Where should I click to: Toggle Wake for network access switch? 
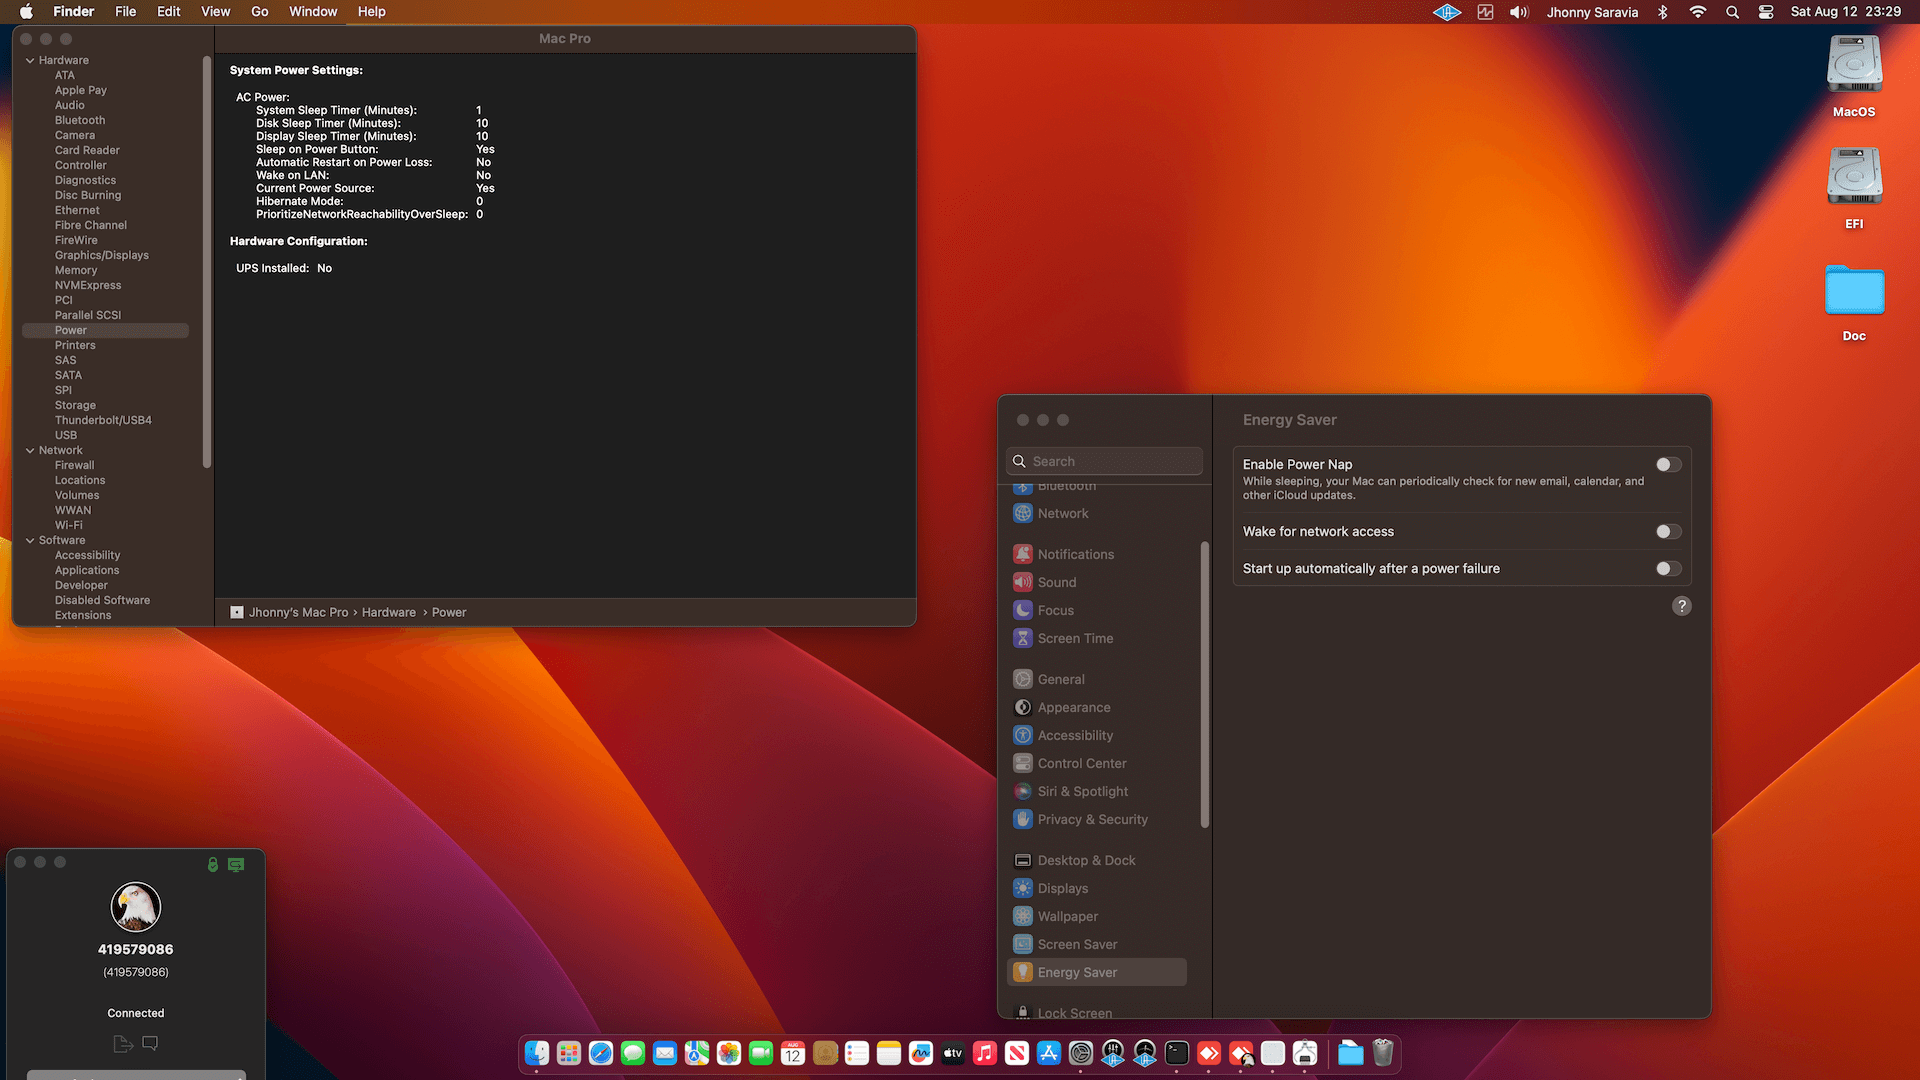coord(1668,532)
